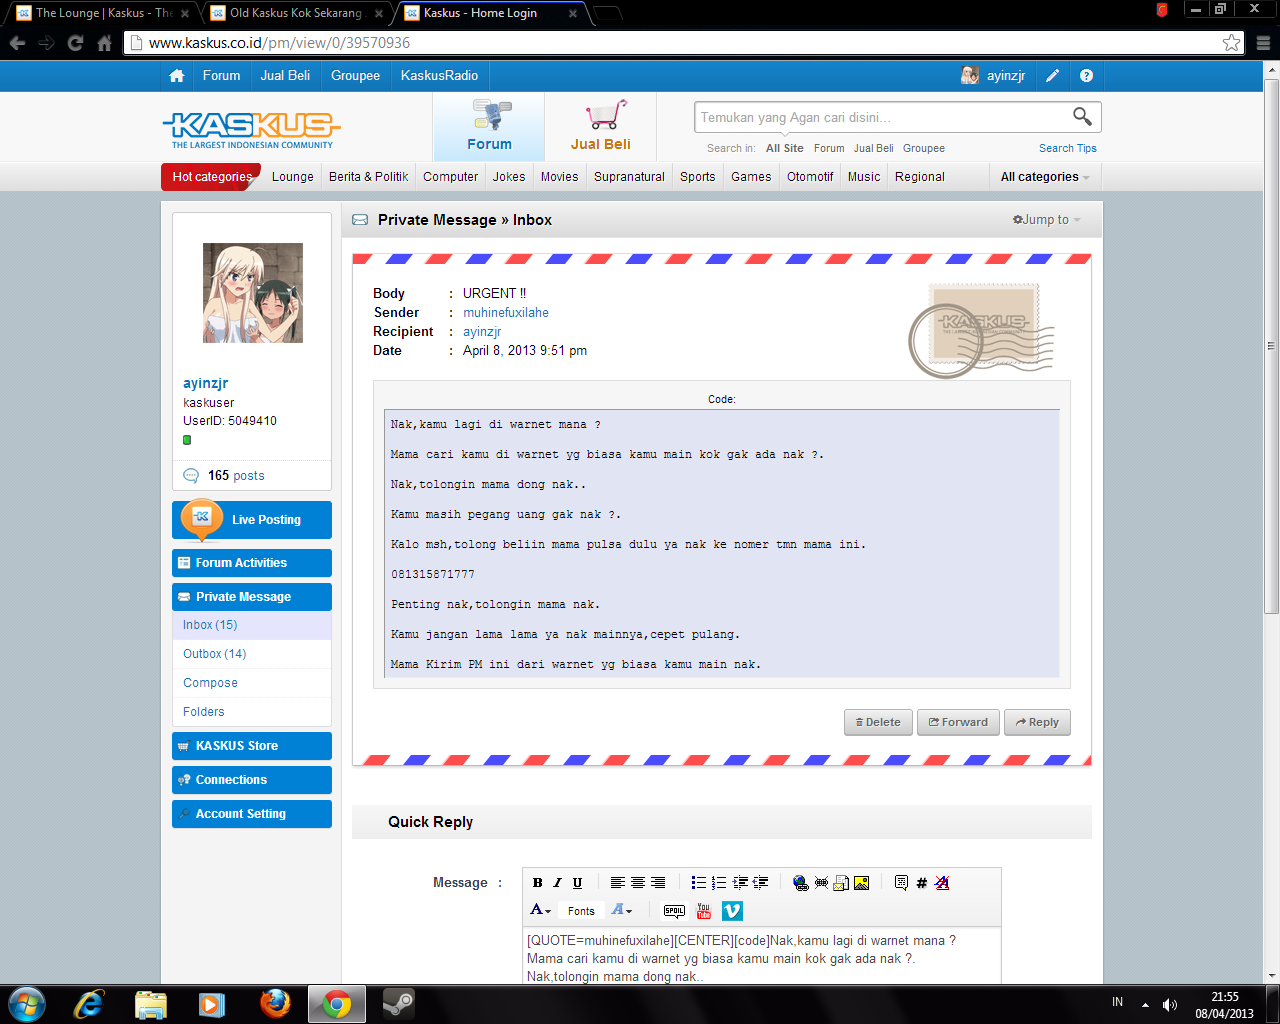This screenshot has height=1024, width=1280.
Task: Click ayinzjr profile avatar image
Action: (253, 293)
